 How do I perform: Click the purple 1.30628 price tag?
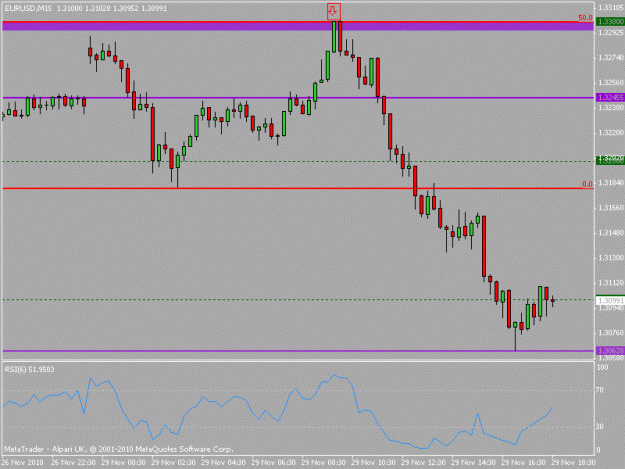click(x=610, y=351)
